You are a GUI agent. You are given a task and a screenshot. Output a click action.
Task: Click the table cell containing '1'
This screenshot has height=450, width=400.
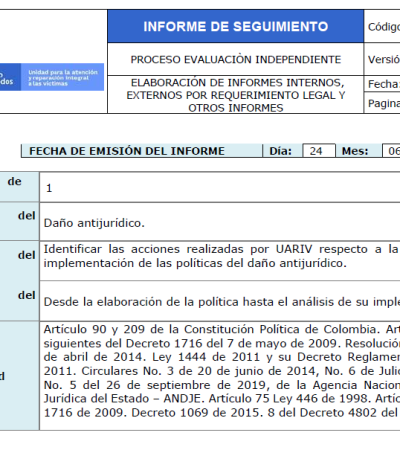click(220, 187)
